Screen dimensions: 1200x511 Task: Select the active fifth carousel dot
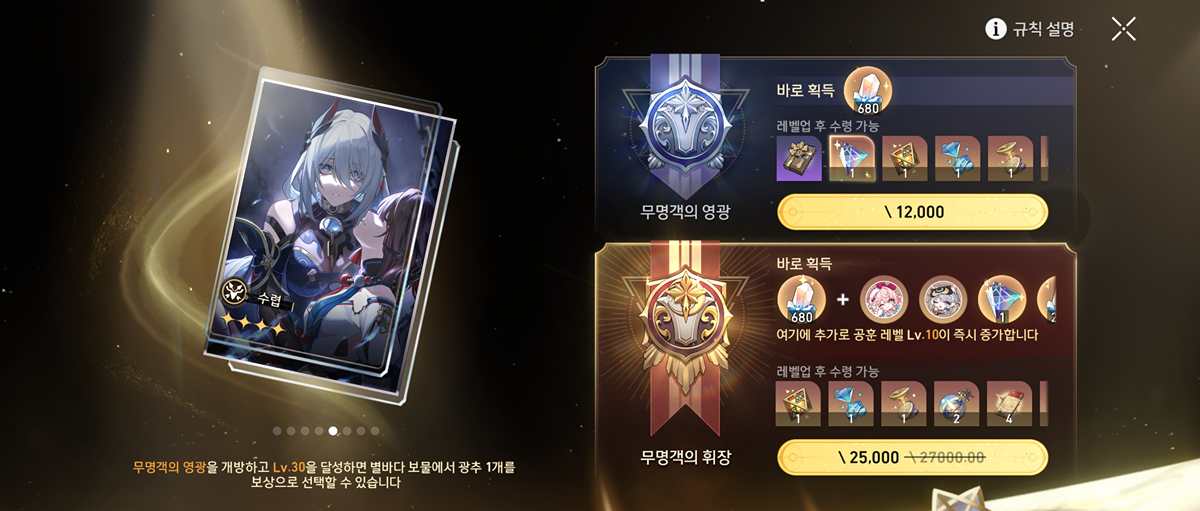pos(333,431)
